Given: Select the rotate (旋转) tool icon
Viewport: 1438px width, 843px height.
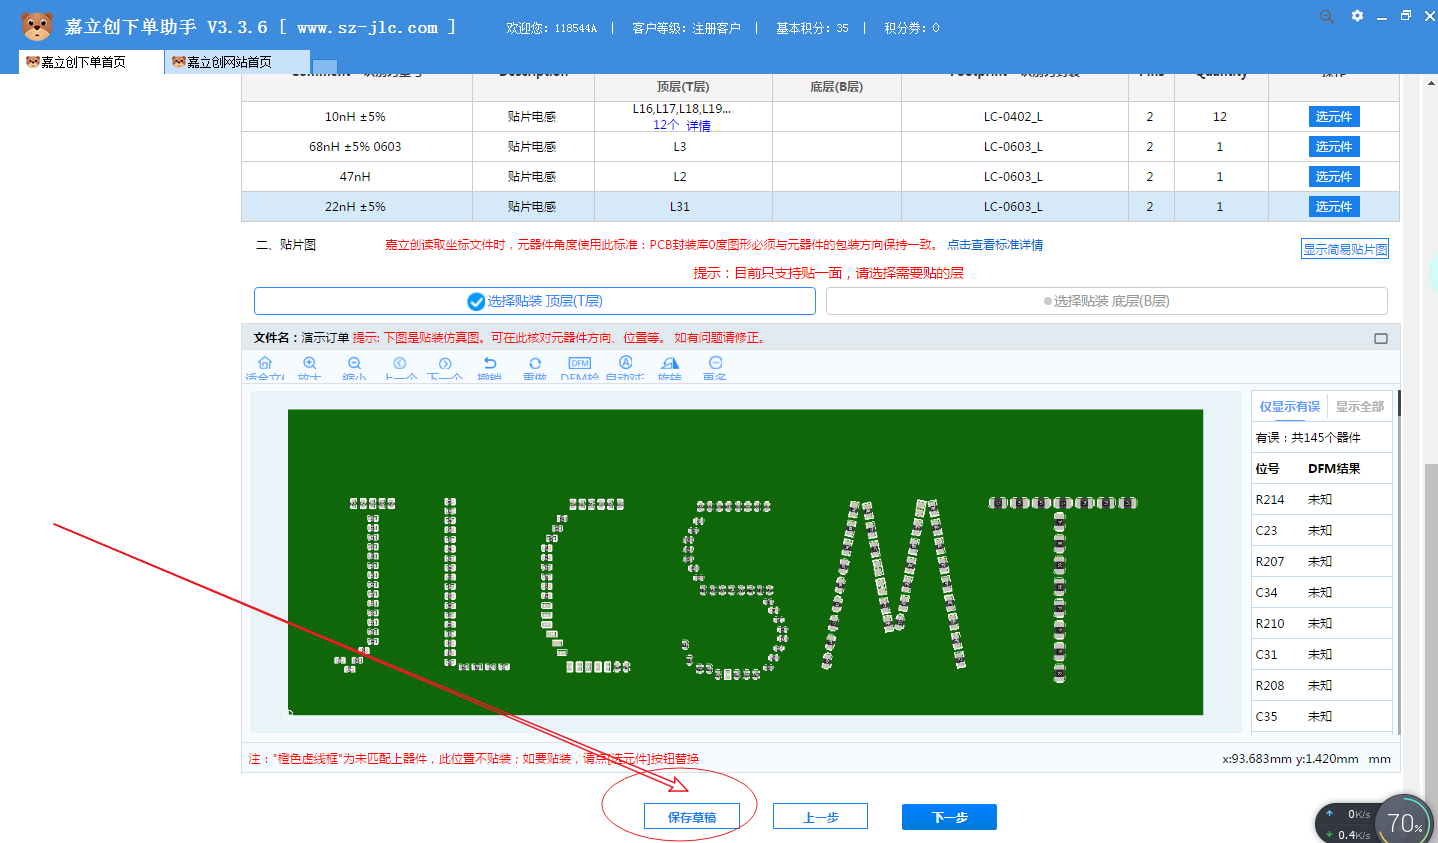Looking at the screenshot, I should coord(670,365).
